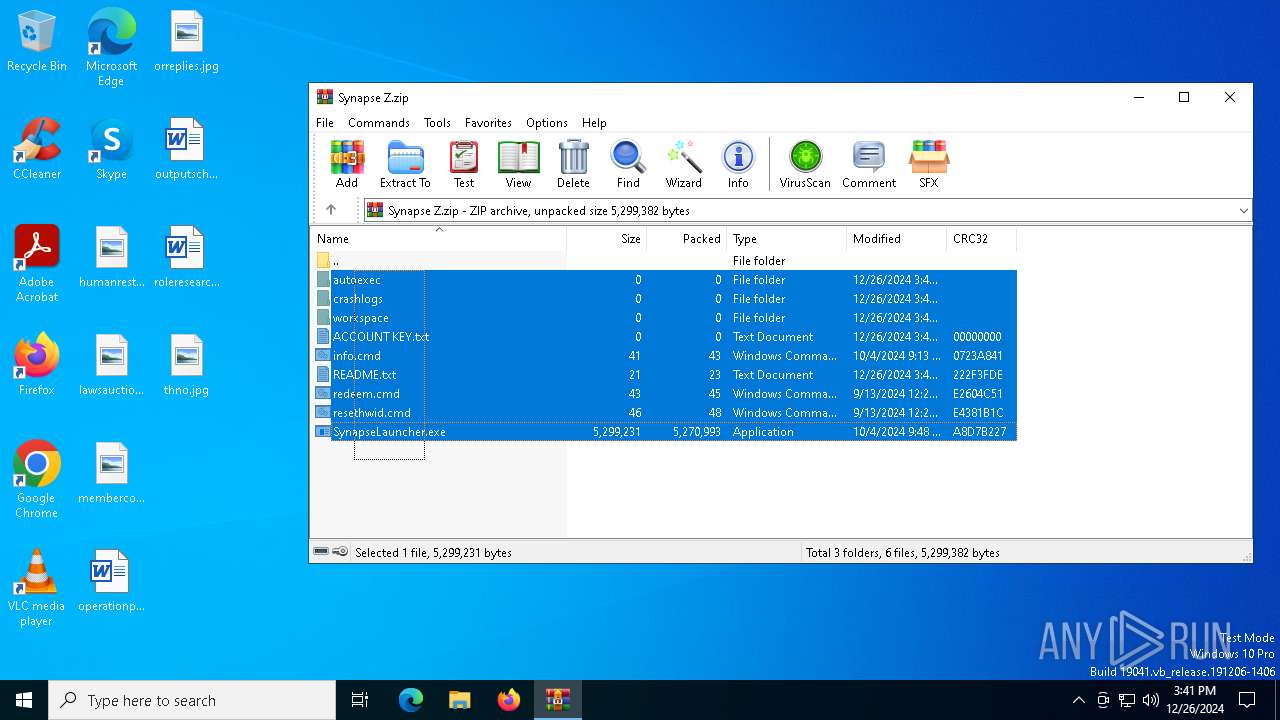
Task: Click the SFX toolbar icon
Action: (929, 164)
